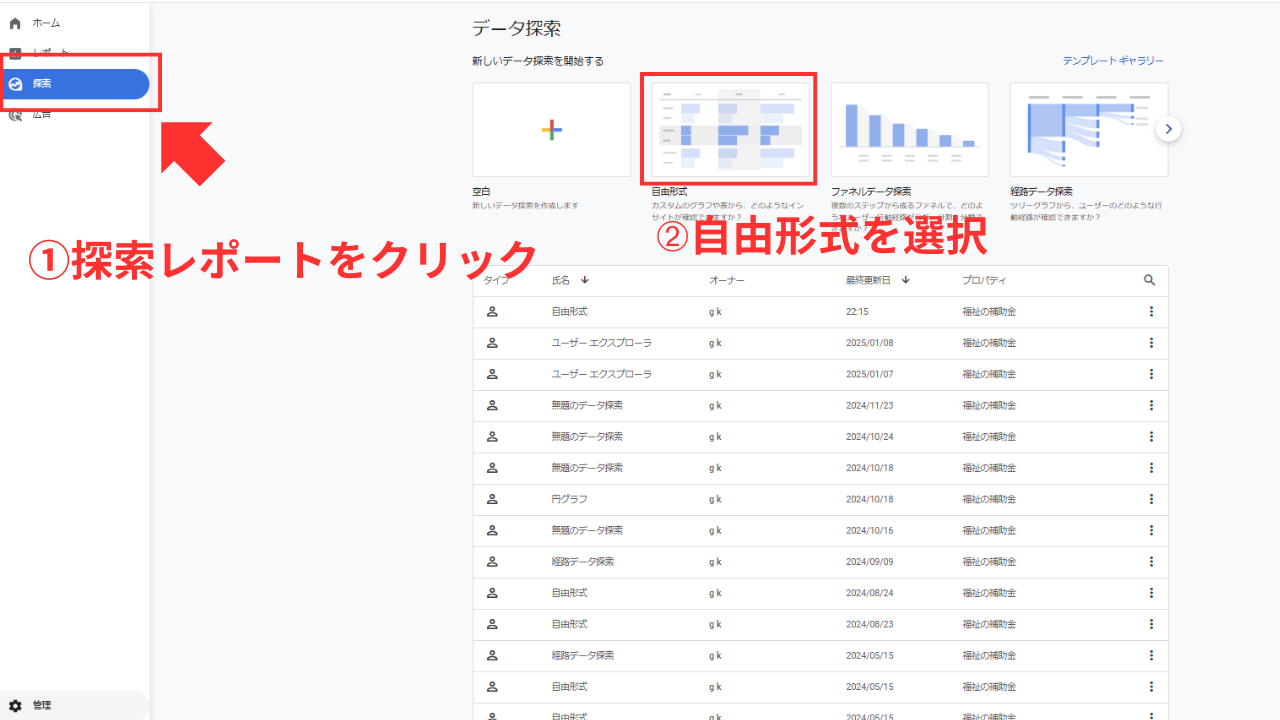Click person type icon in the 2024/11/23 row
Viewport: 1280px width, 720px height.
tap(492, 405)
